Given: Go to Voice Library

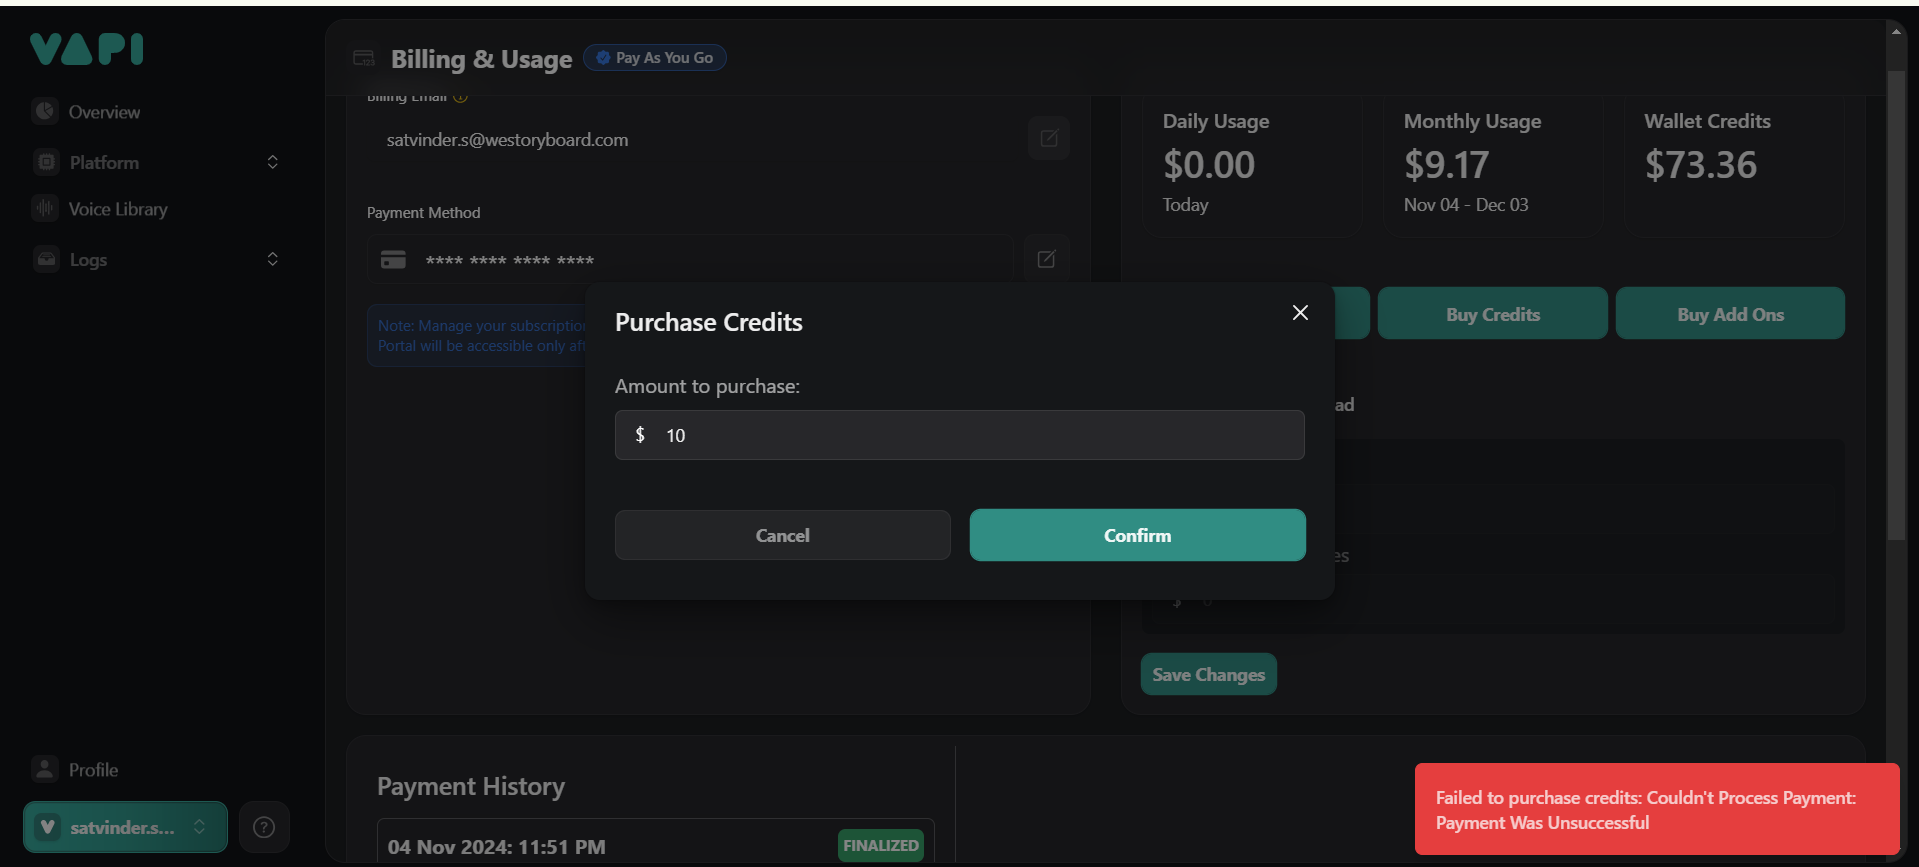Looking at the screenshot, I should pos(118,209).
